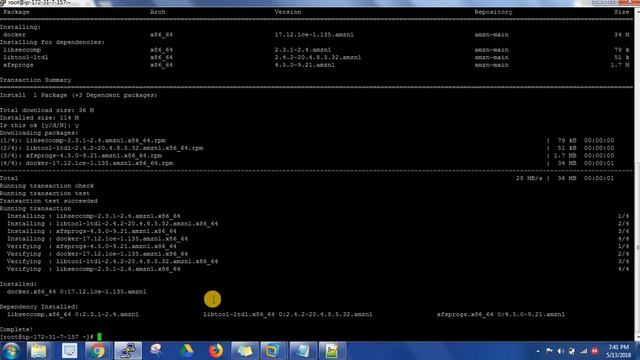
Task: Open the Windows Start menu orb
Action: (x=11, y=351)
